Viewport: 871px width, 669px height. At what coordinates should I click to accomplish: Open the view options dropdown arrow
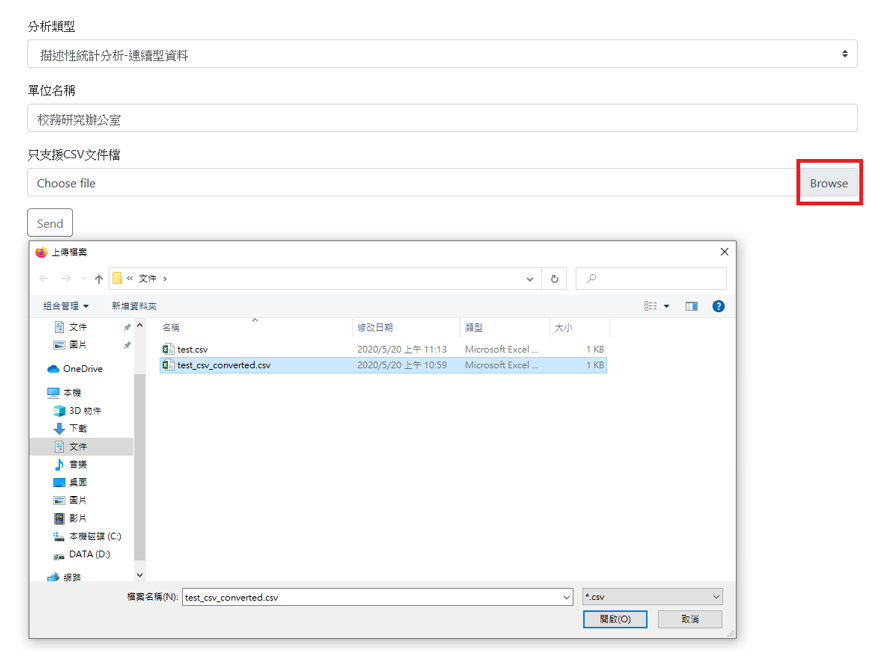click(667, 306)
